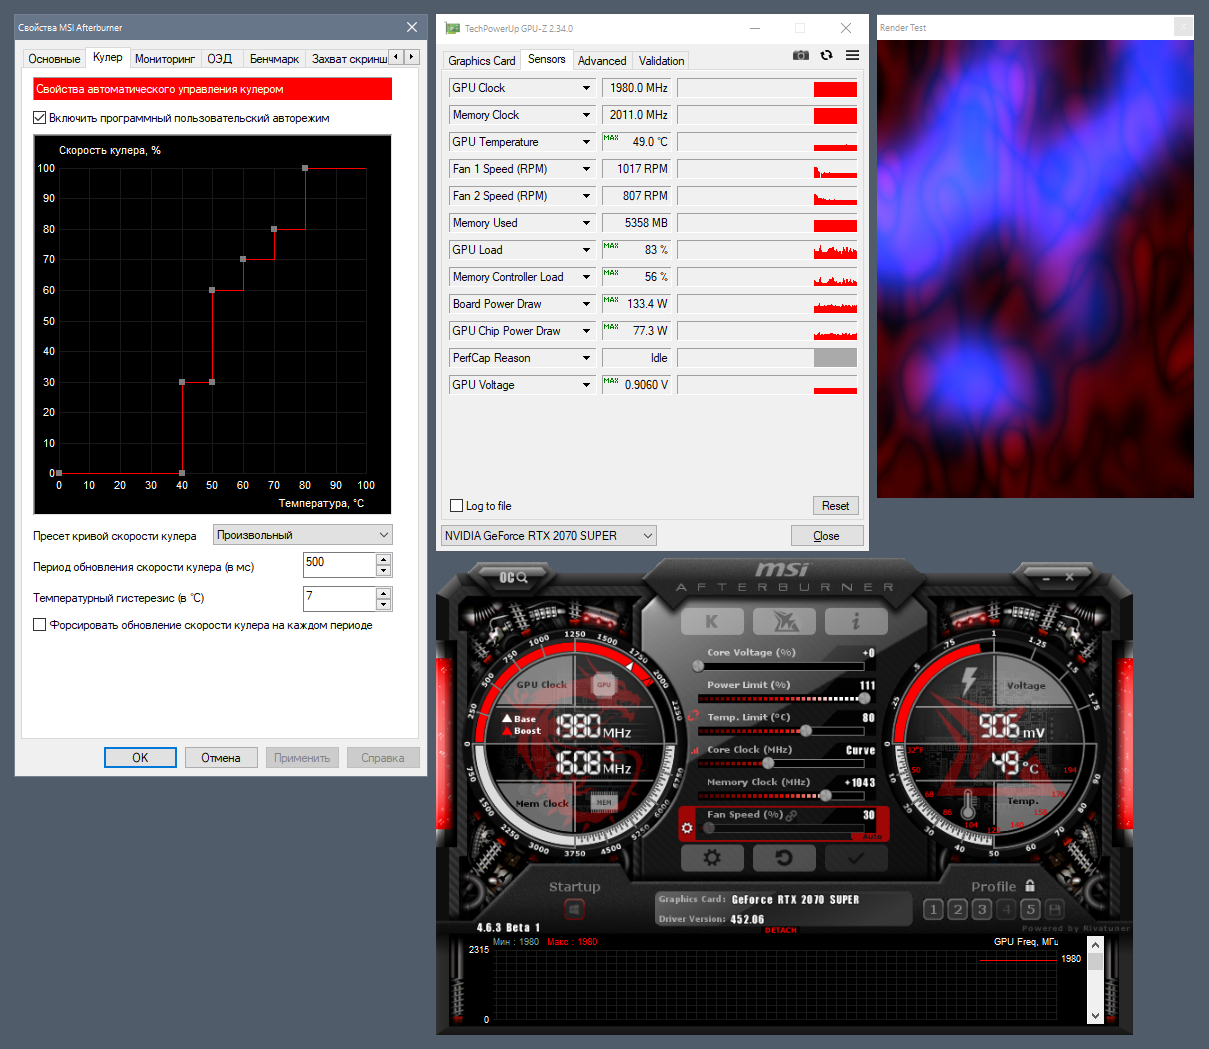Click the MEM chip icon on clock gauge
Image resolution: width=1209 pixels, height=1049 pixels.
point(604,802)
